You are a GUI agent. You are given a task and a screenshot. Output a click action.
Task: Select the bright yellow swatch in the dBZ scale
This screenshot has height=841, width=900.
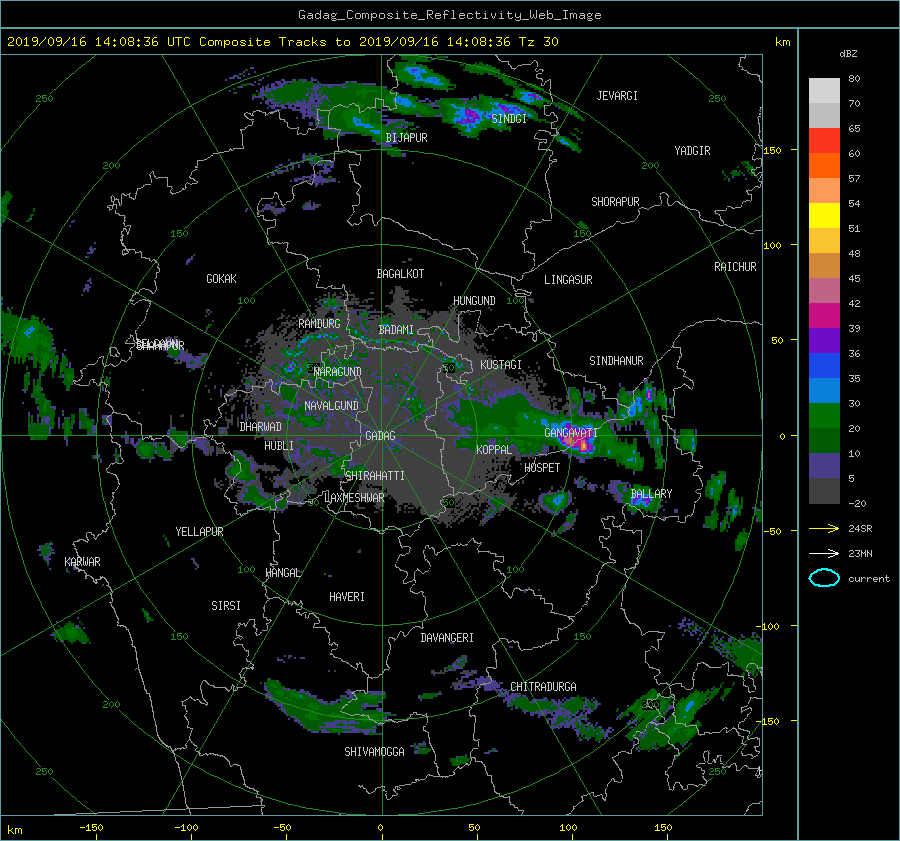click(x=824, y=215)
